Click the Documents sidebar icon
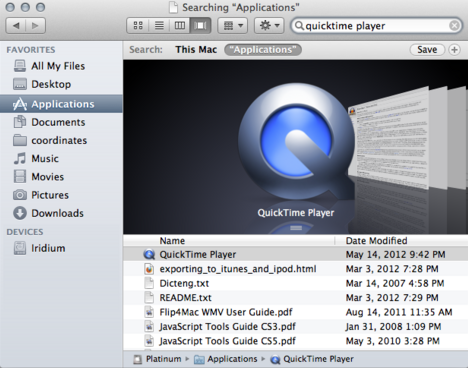The width and height of the screenshot is (468, 368). pos(20,122)
